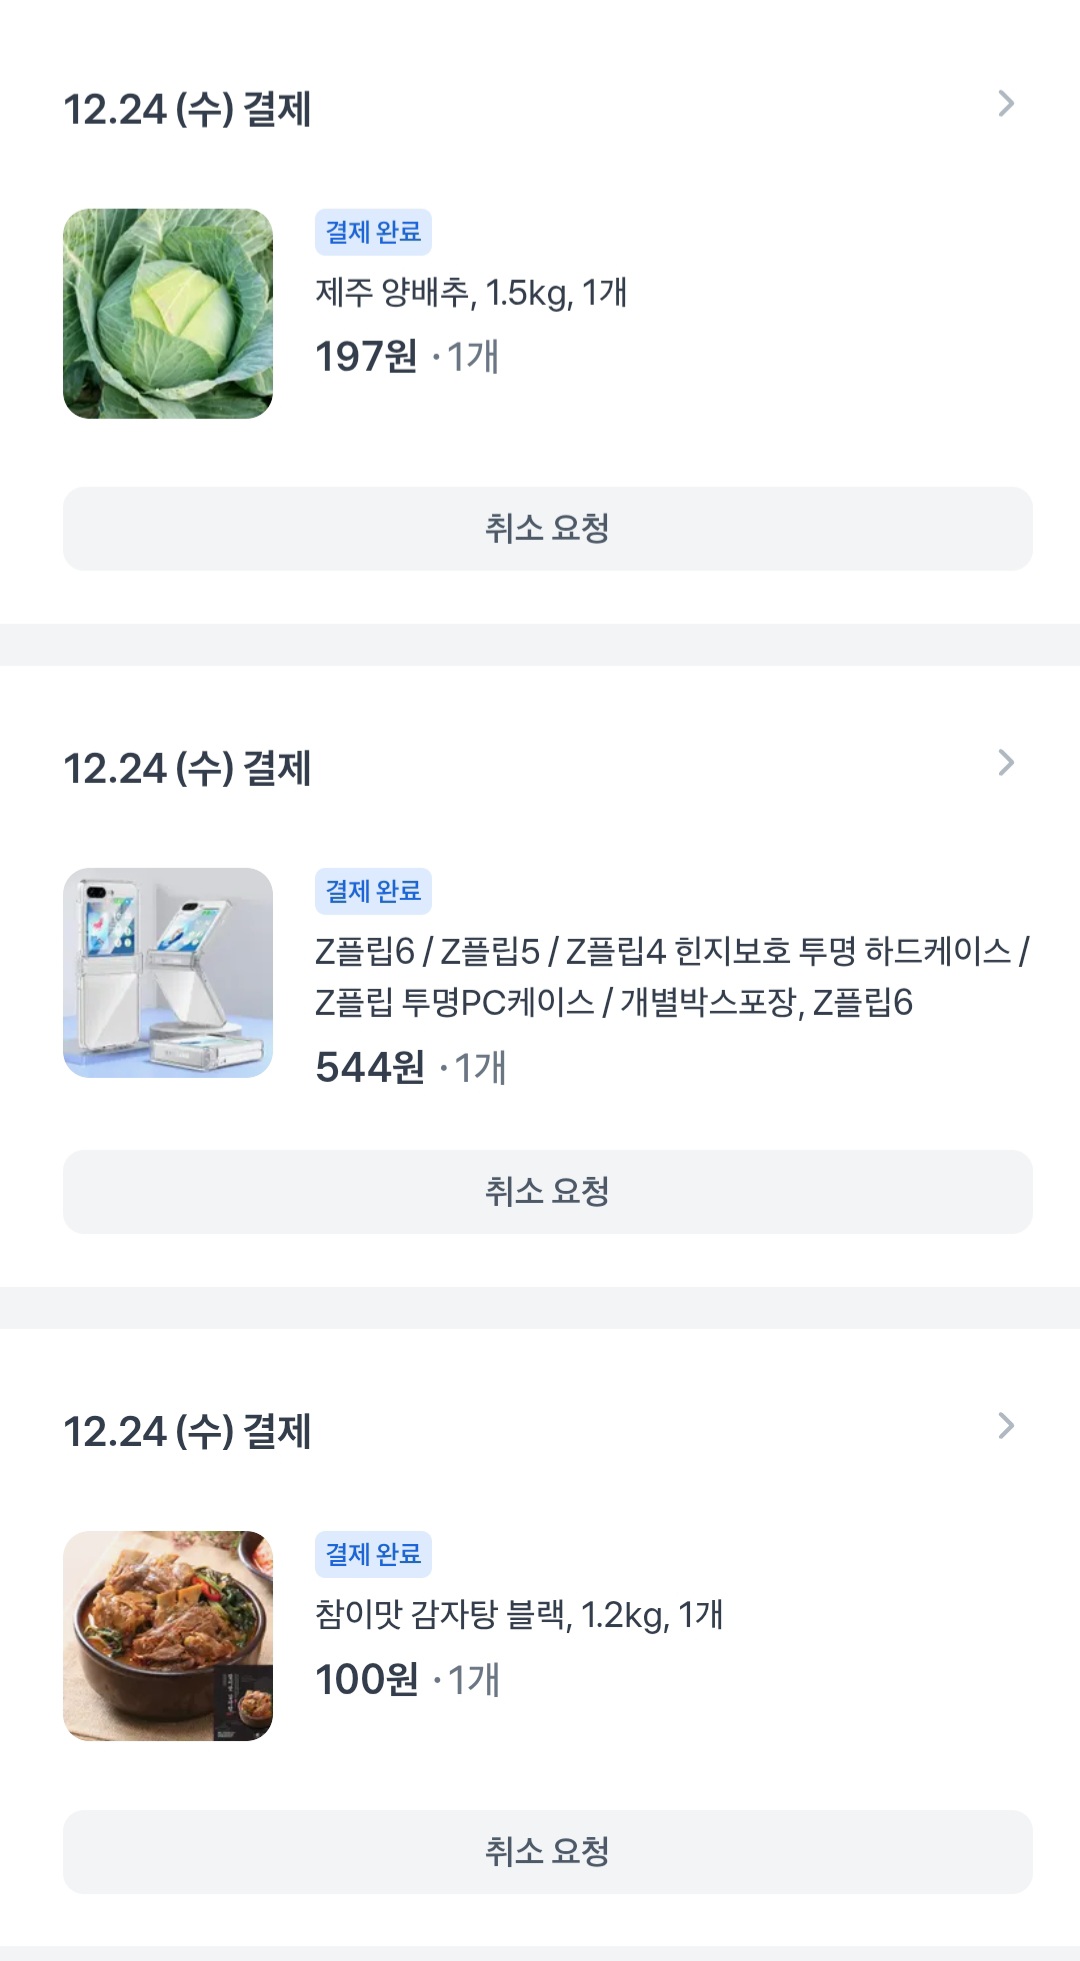This screenshot has width=1080, height=1961.
Task: Request cancellation of the Z플립6 case order
Action: tap(547, 1192)
